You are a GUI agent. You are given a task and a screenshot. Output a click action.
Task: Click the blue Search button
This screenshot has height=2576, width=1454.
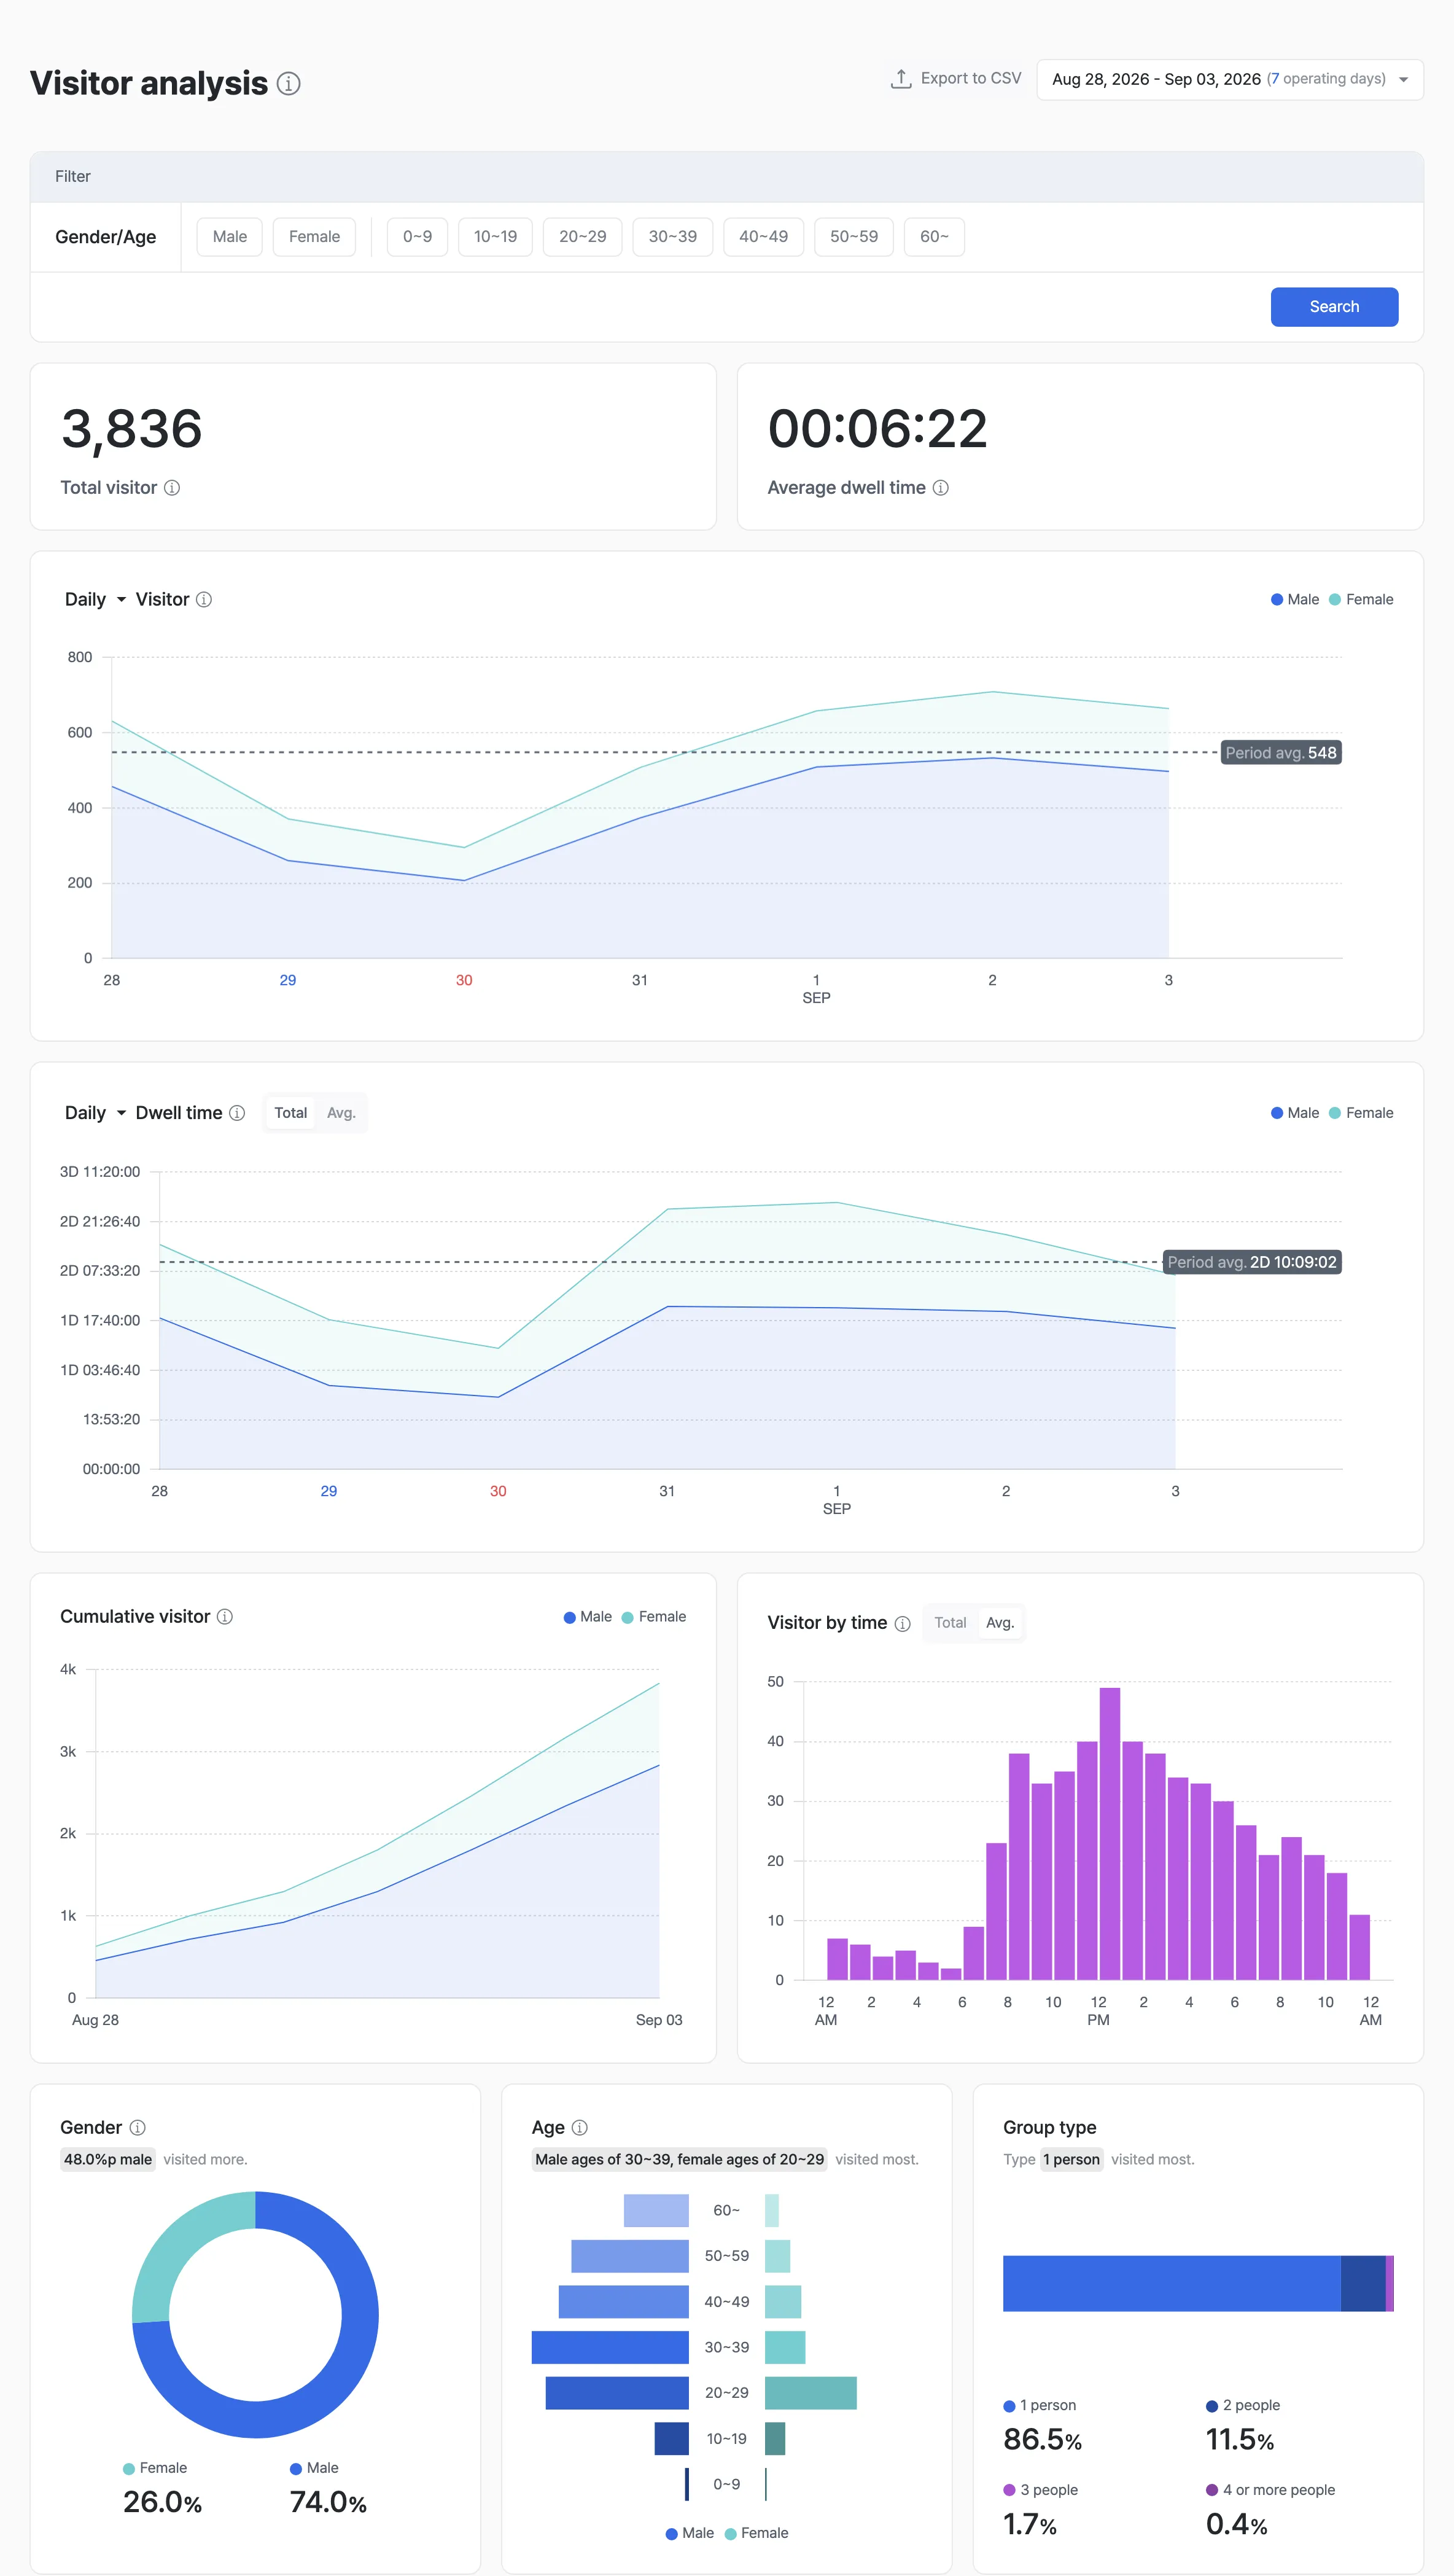tap(1334, 307)
